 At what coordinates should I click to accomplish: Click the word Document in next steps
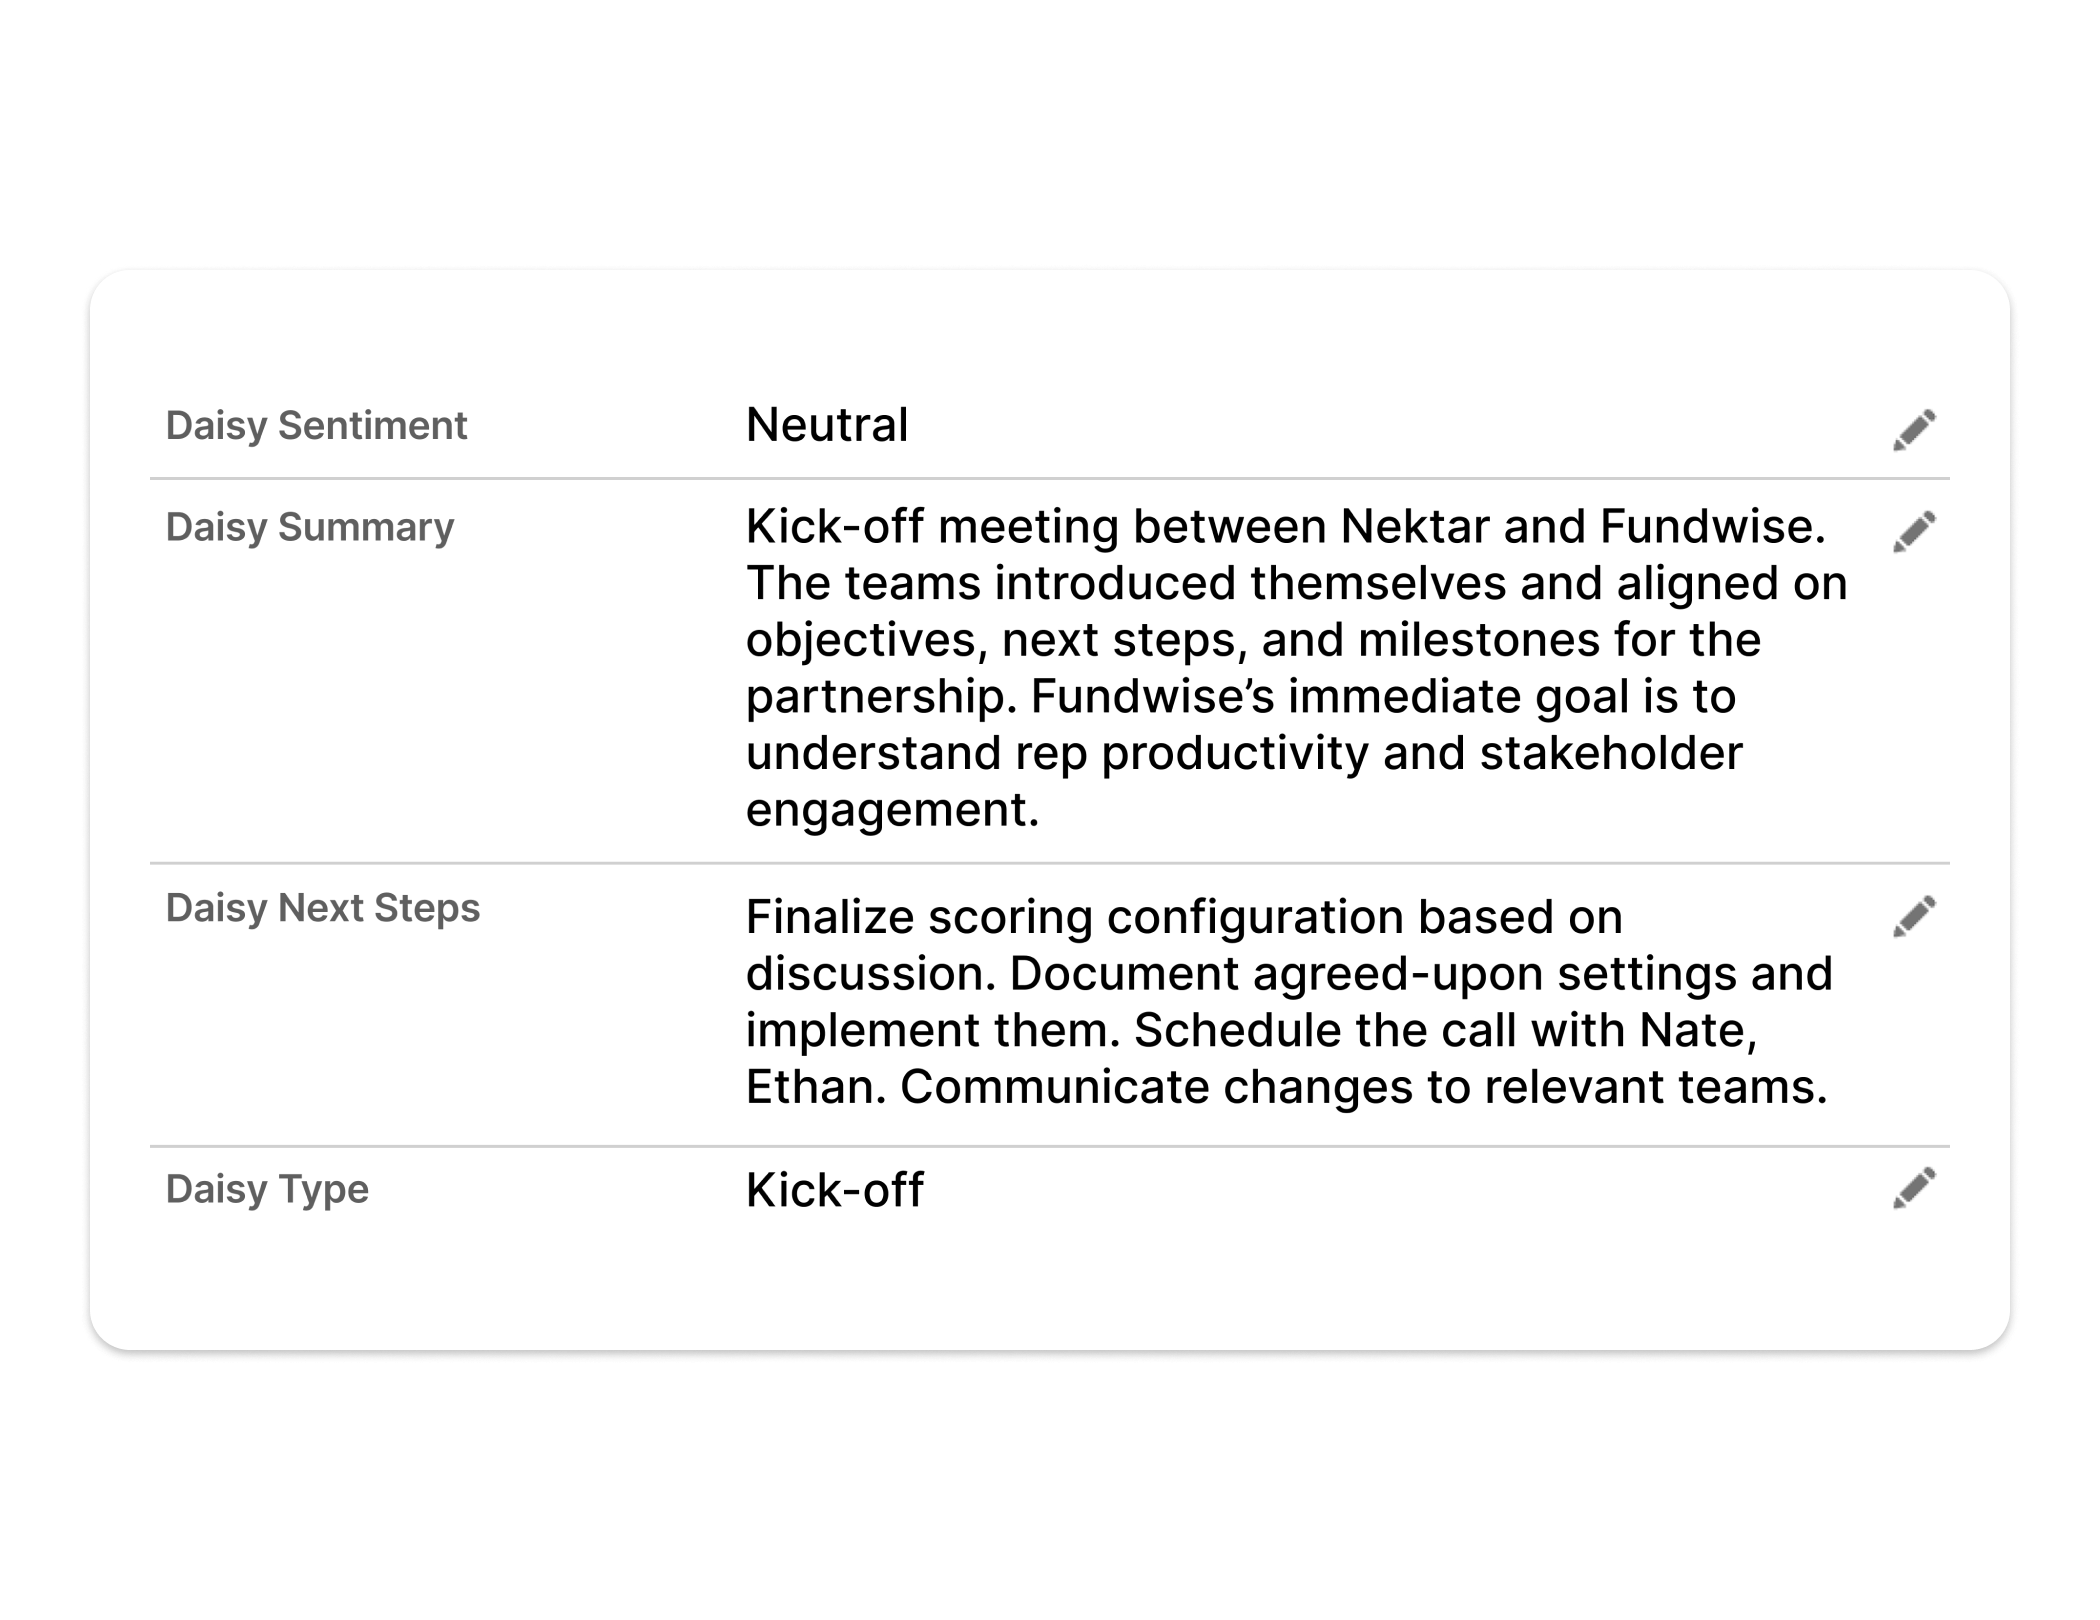point(1124,974)
